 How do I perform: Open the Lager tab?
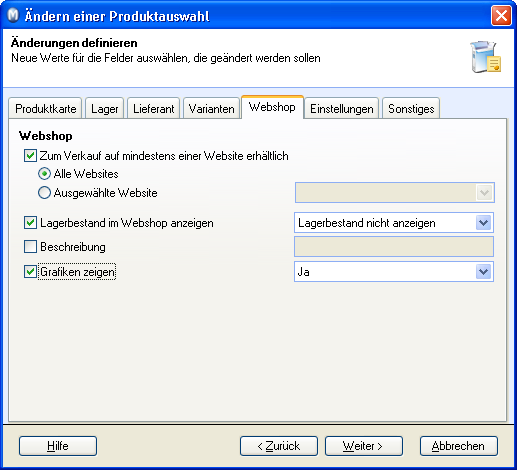105,108
